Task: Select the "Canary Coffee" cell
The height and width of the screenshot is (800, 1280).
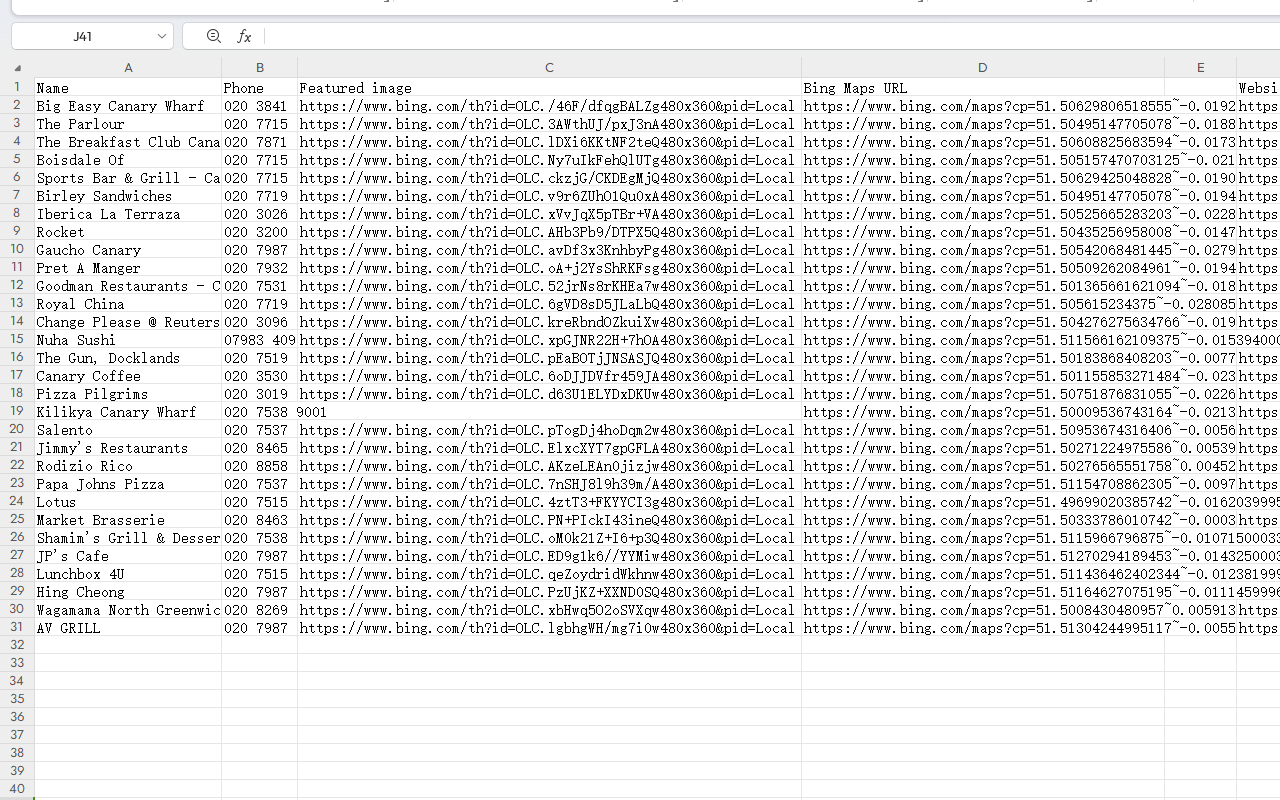Action: [x=128, y=376]
